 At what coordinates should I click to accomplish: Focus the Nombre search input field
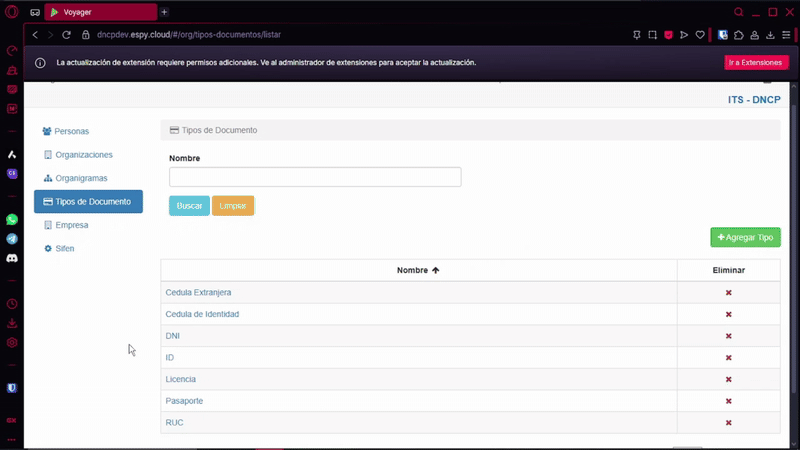point(315,177)
